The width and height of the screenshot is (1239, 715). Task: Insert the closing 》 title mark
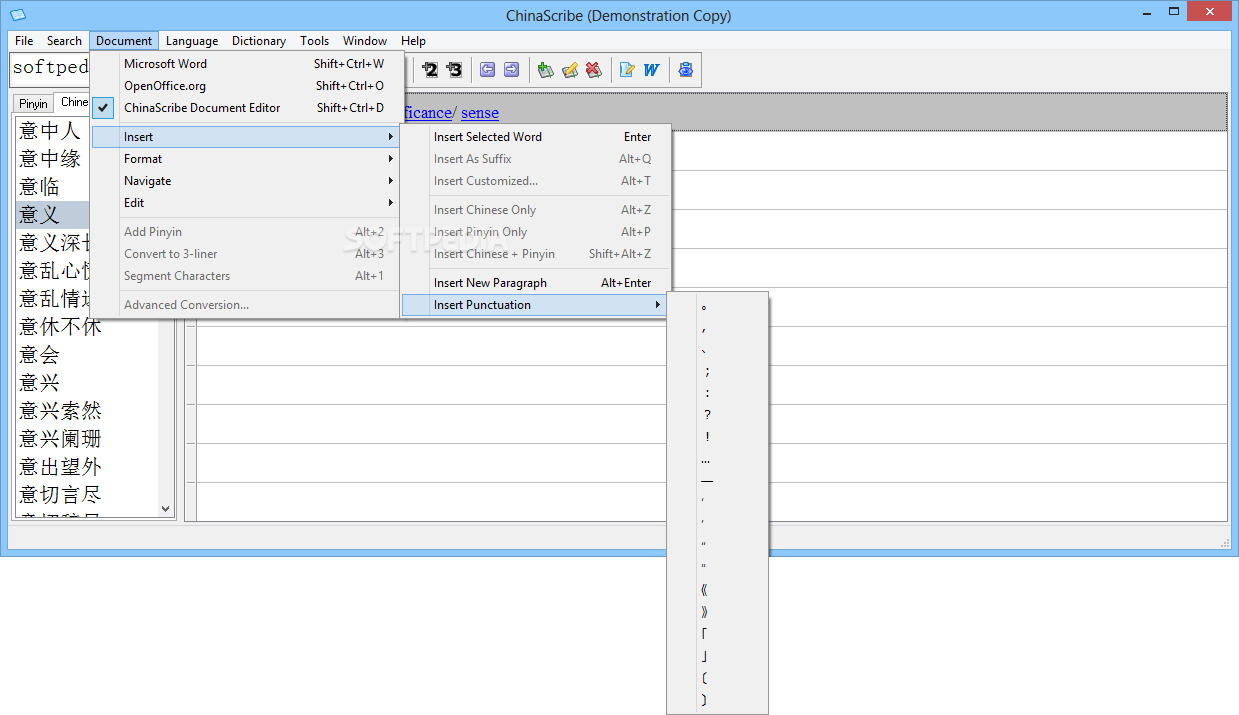point(717,612)
